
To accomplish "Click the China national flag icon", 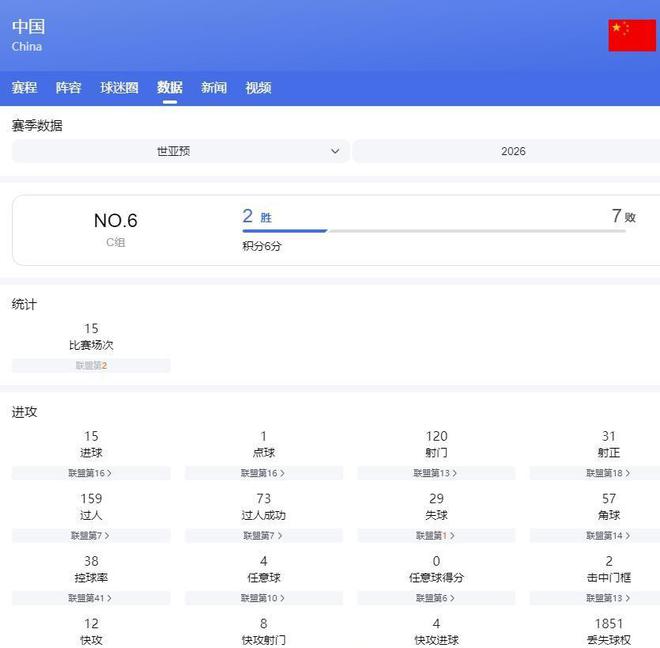I will [x=631, y=35].
